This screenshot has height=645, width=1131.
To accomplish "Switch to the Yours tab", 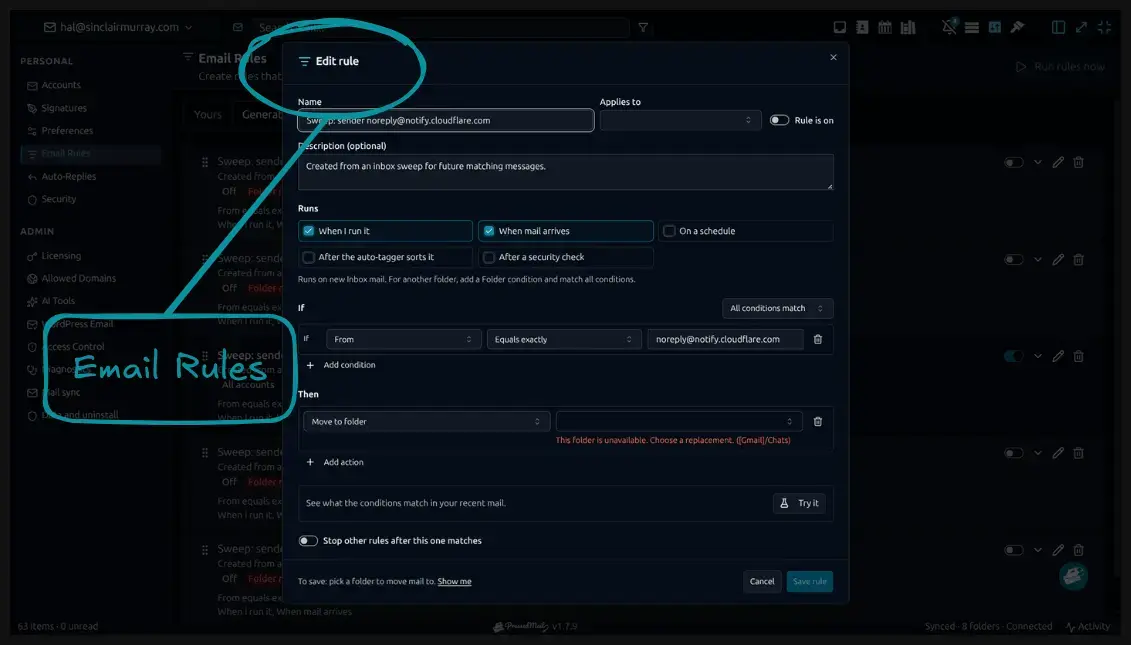I will pyautogui.click(x=208, y=115).
